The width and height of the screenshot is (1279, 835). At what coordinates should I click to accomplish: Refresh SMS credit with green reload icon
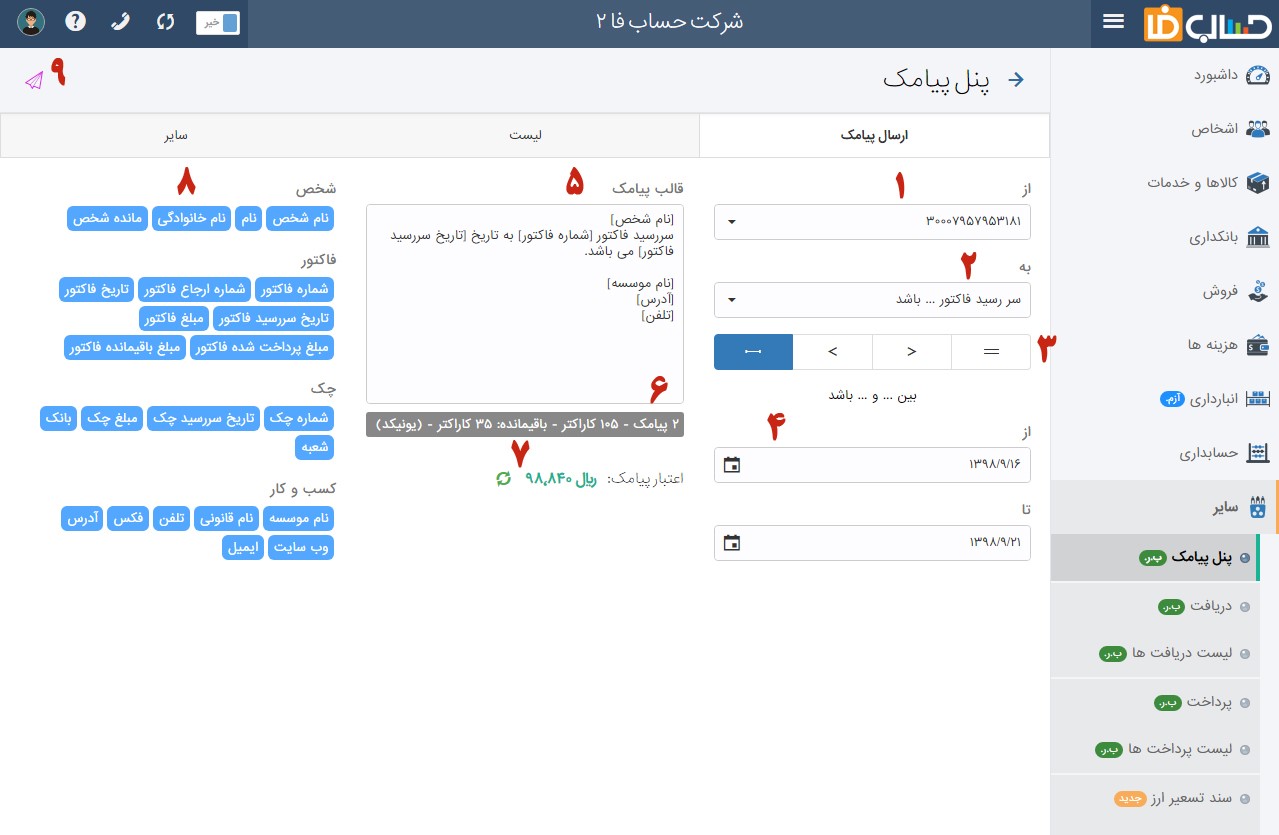pyautogui.click(x=504, y=479)
